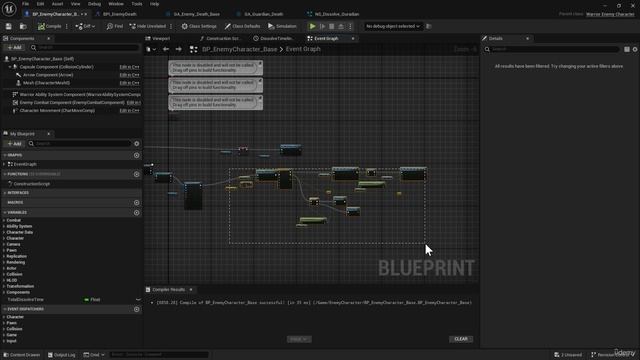The width and height of the screenshot is (640, 360).
Task: Click the add icon in the Graphs section
Action: 137,156
